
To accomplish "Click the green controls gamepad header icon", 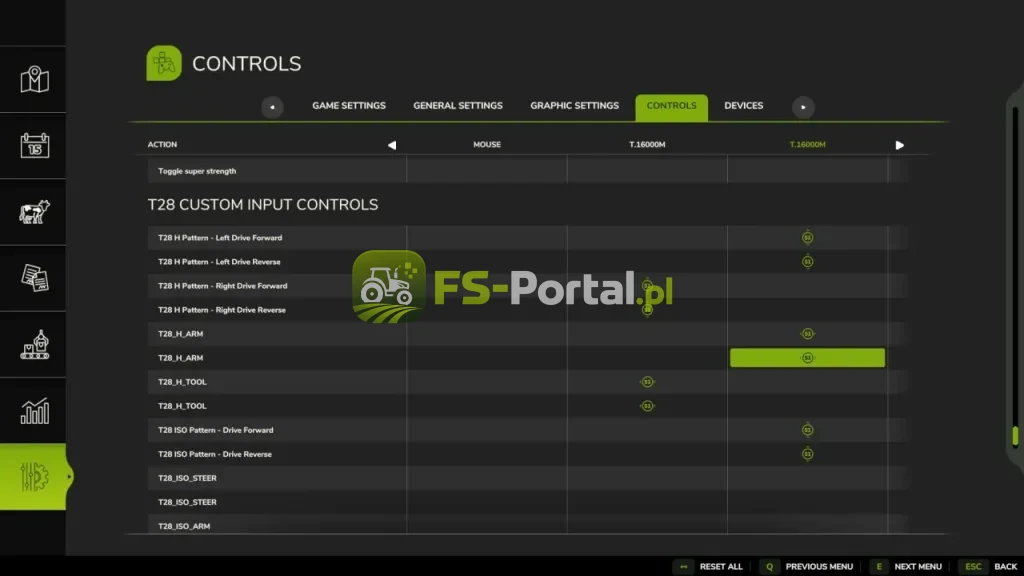I will pyautogui.click(x=164, y=63).
